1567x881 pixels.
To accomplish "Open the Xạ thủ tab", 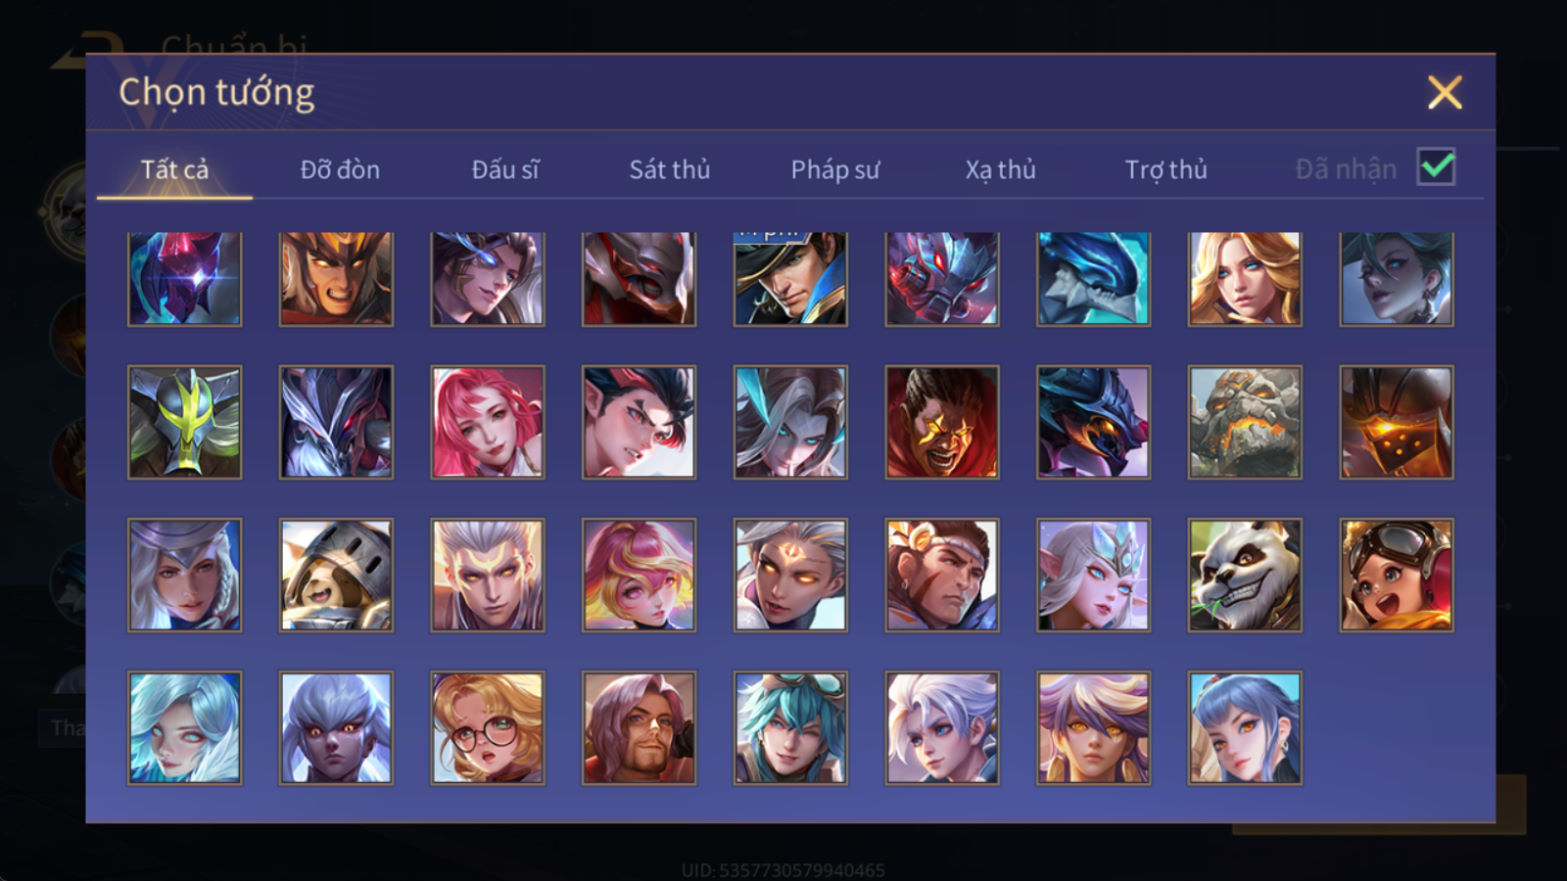I will 1000,170.
